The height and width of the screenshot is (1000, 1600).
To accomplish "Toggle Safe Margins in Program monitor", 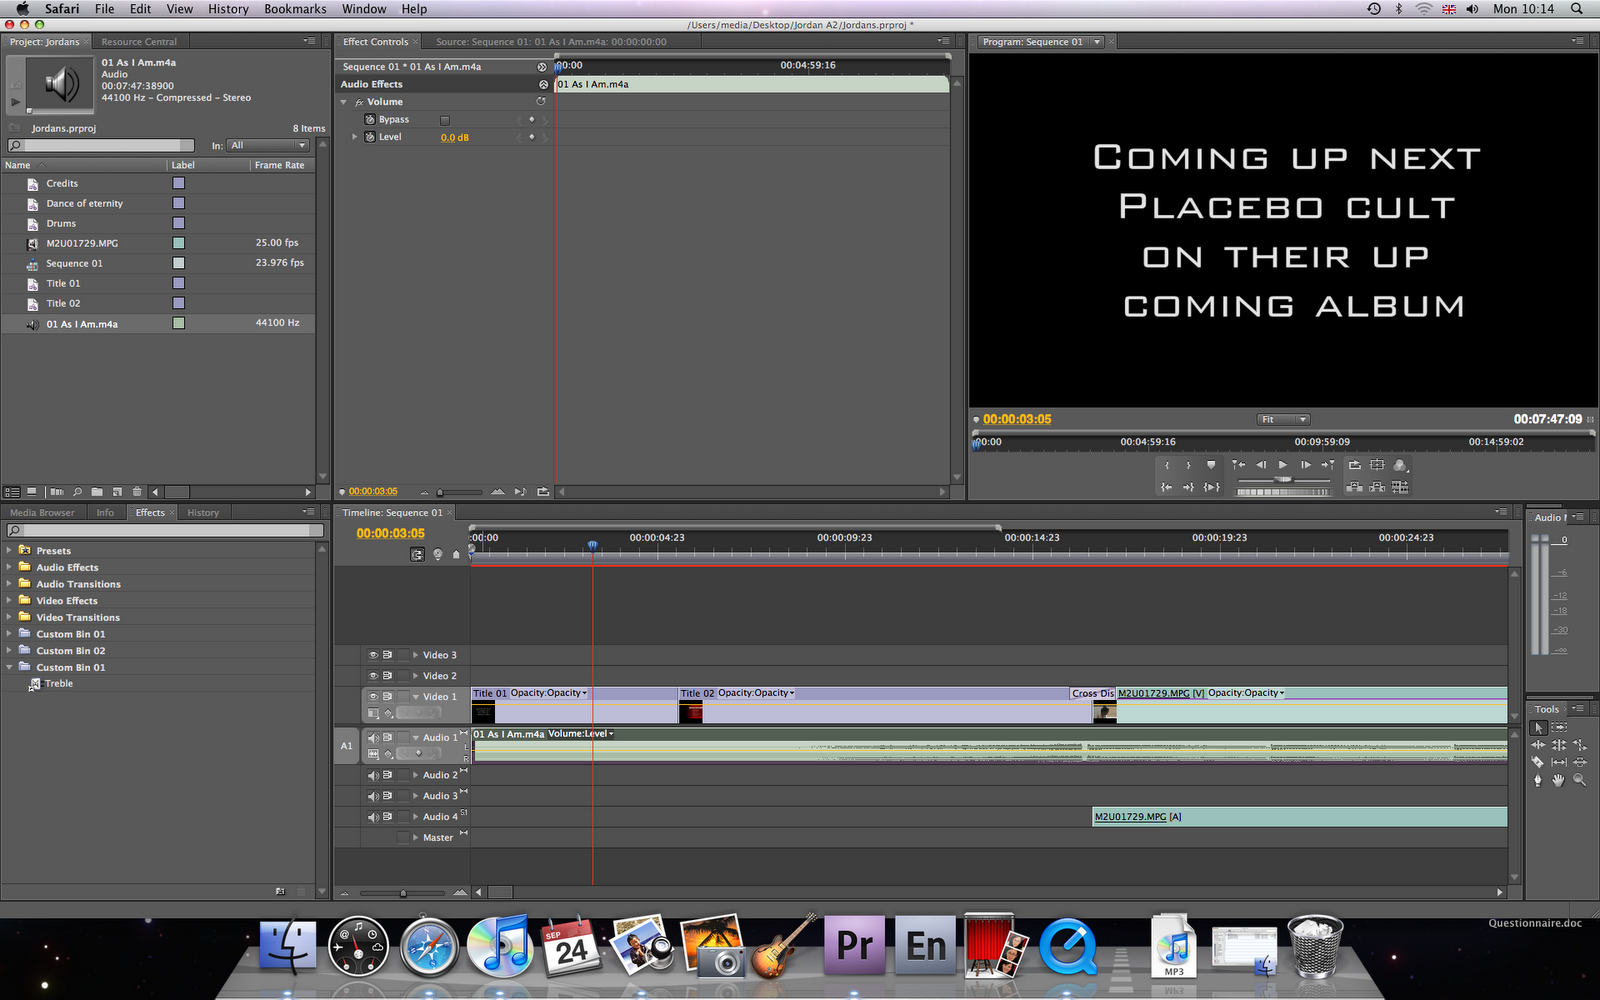I will [1377, 465].
